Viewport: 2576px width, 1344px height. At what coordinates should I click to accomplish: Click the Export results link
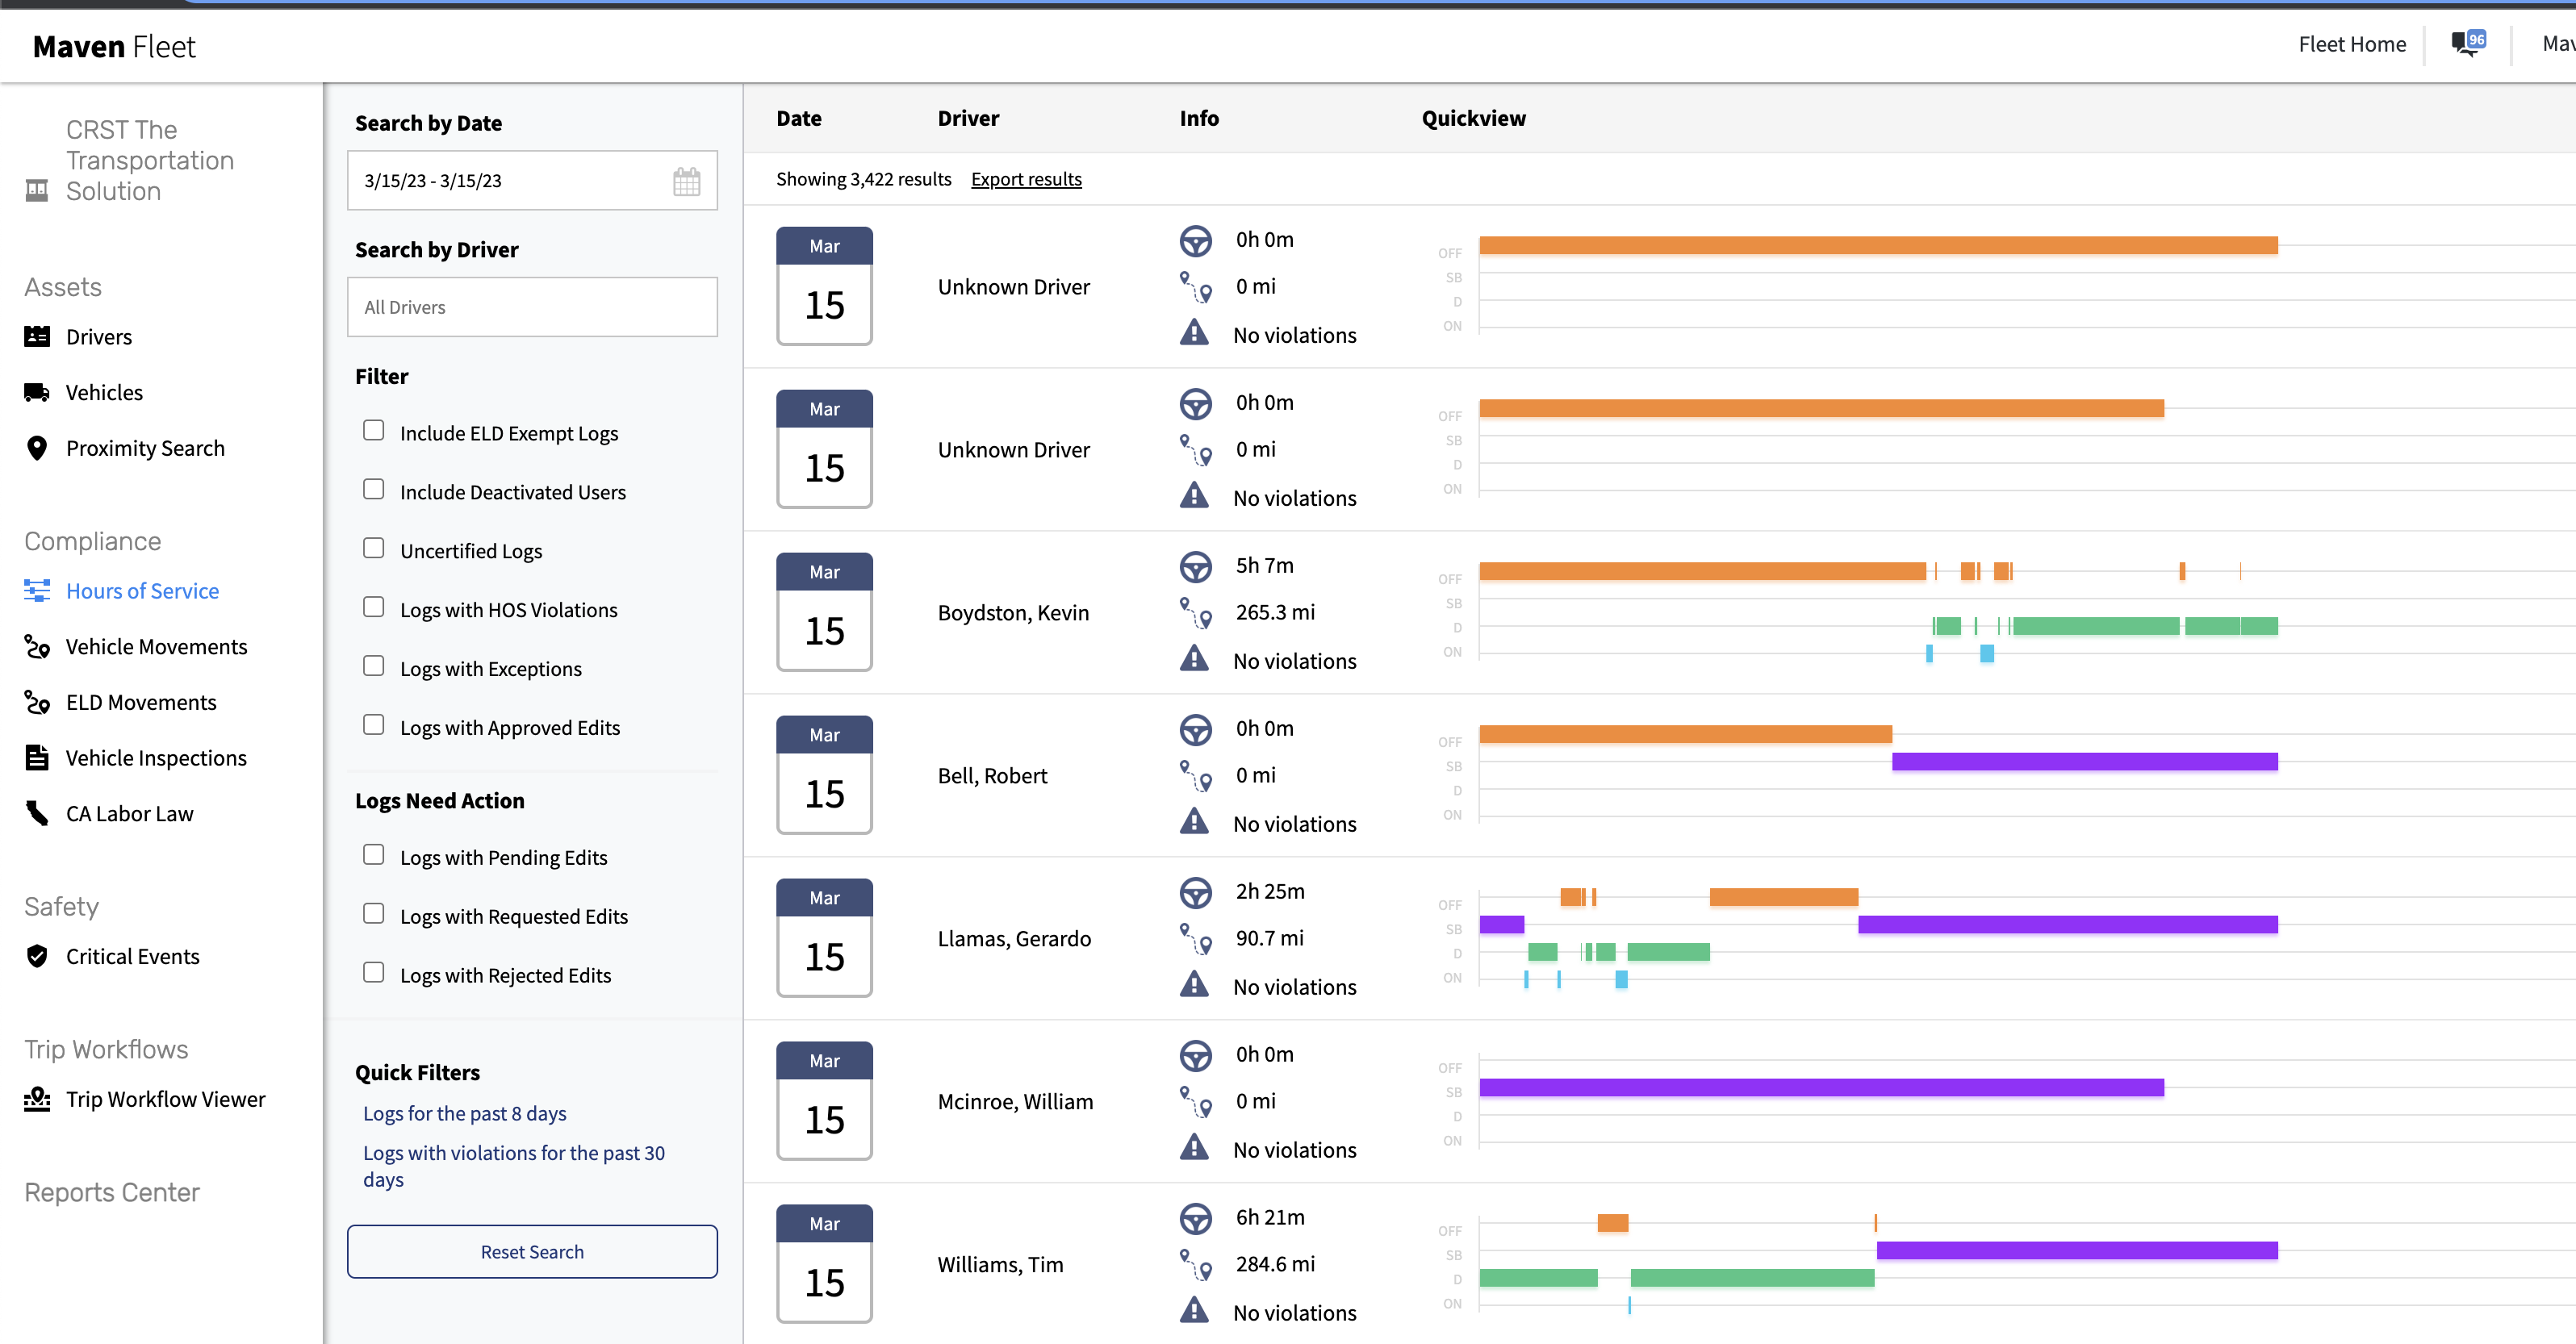click(1026, 179)
